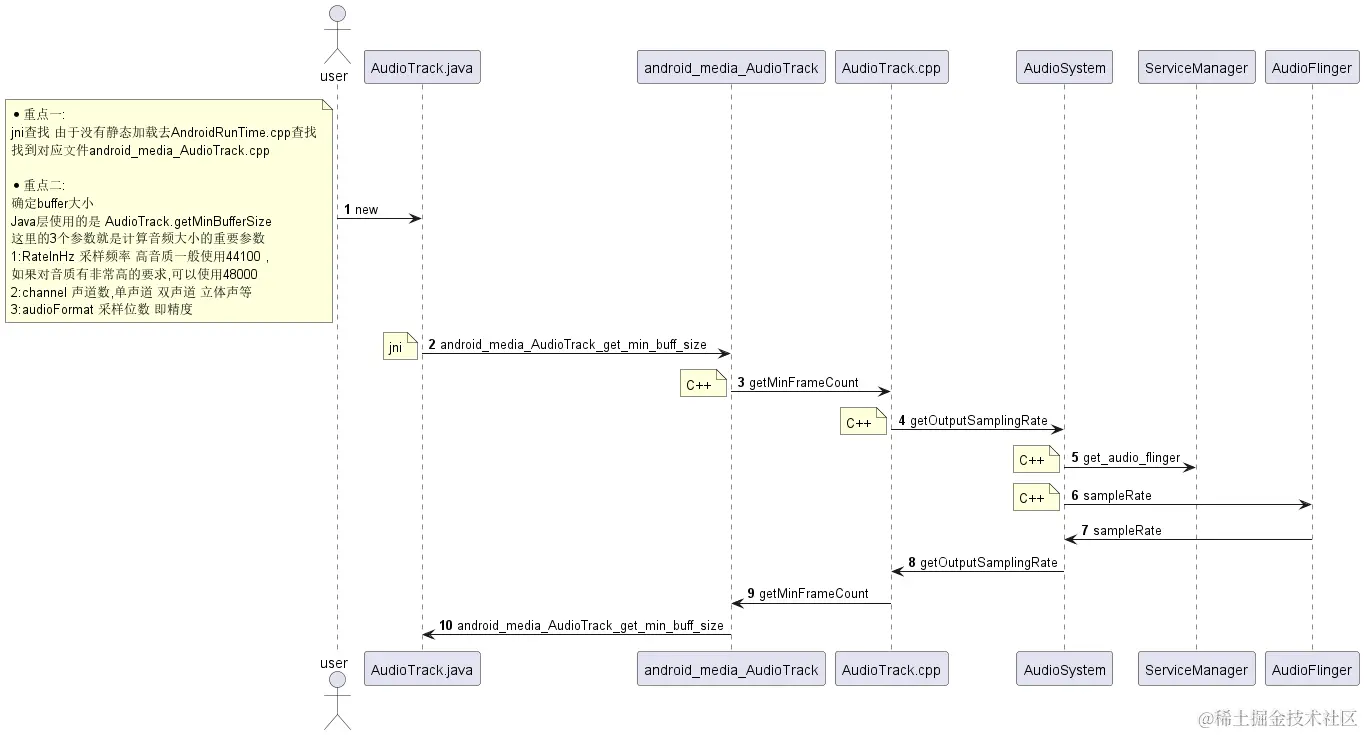Click message 3 getMinFrameCount label

(x=798, y=382)
